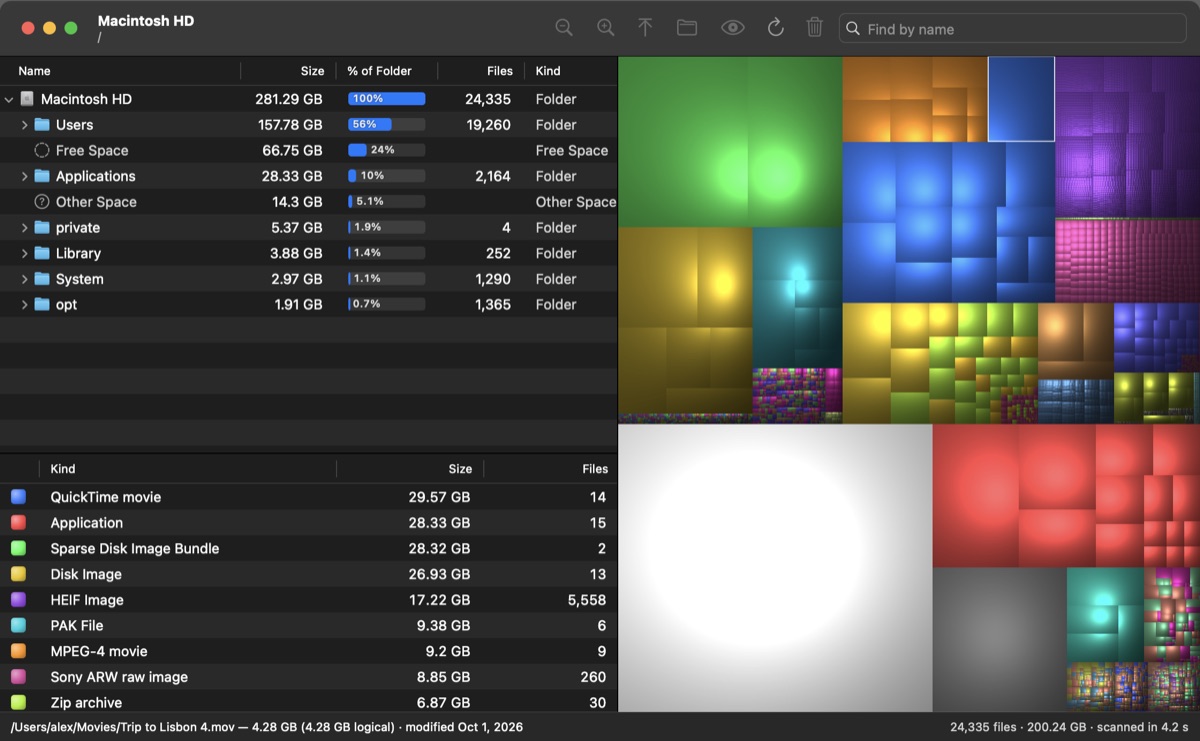
Task: Click the move to Trash icon
Action: click(x=815, y=28)
